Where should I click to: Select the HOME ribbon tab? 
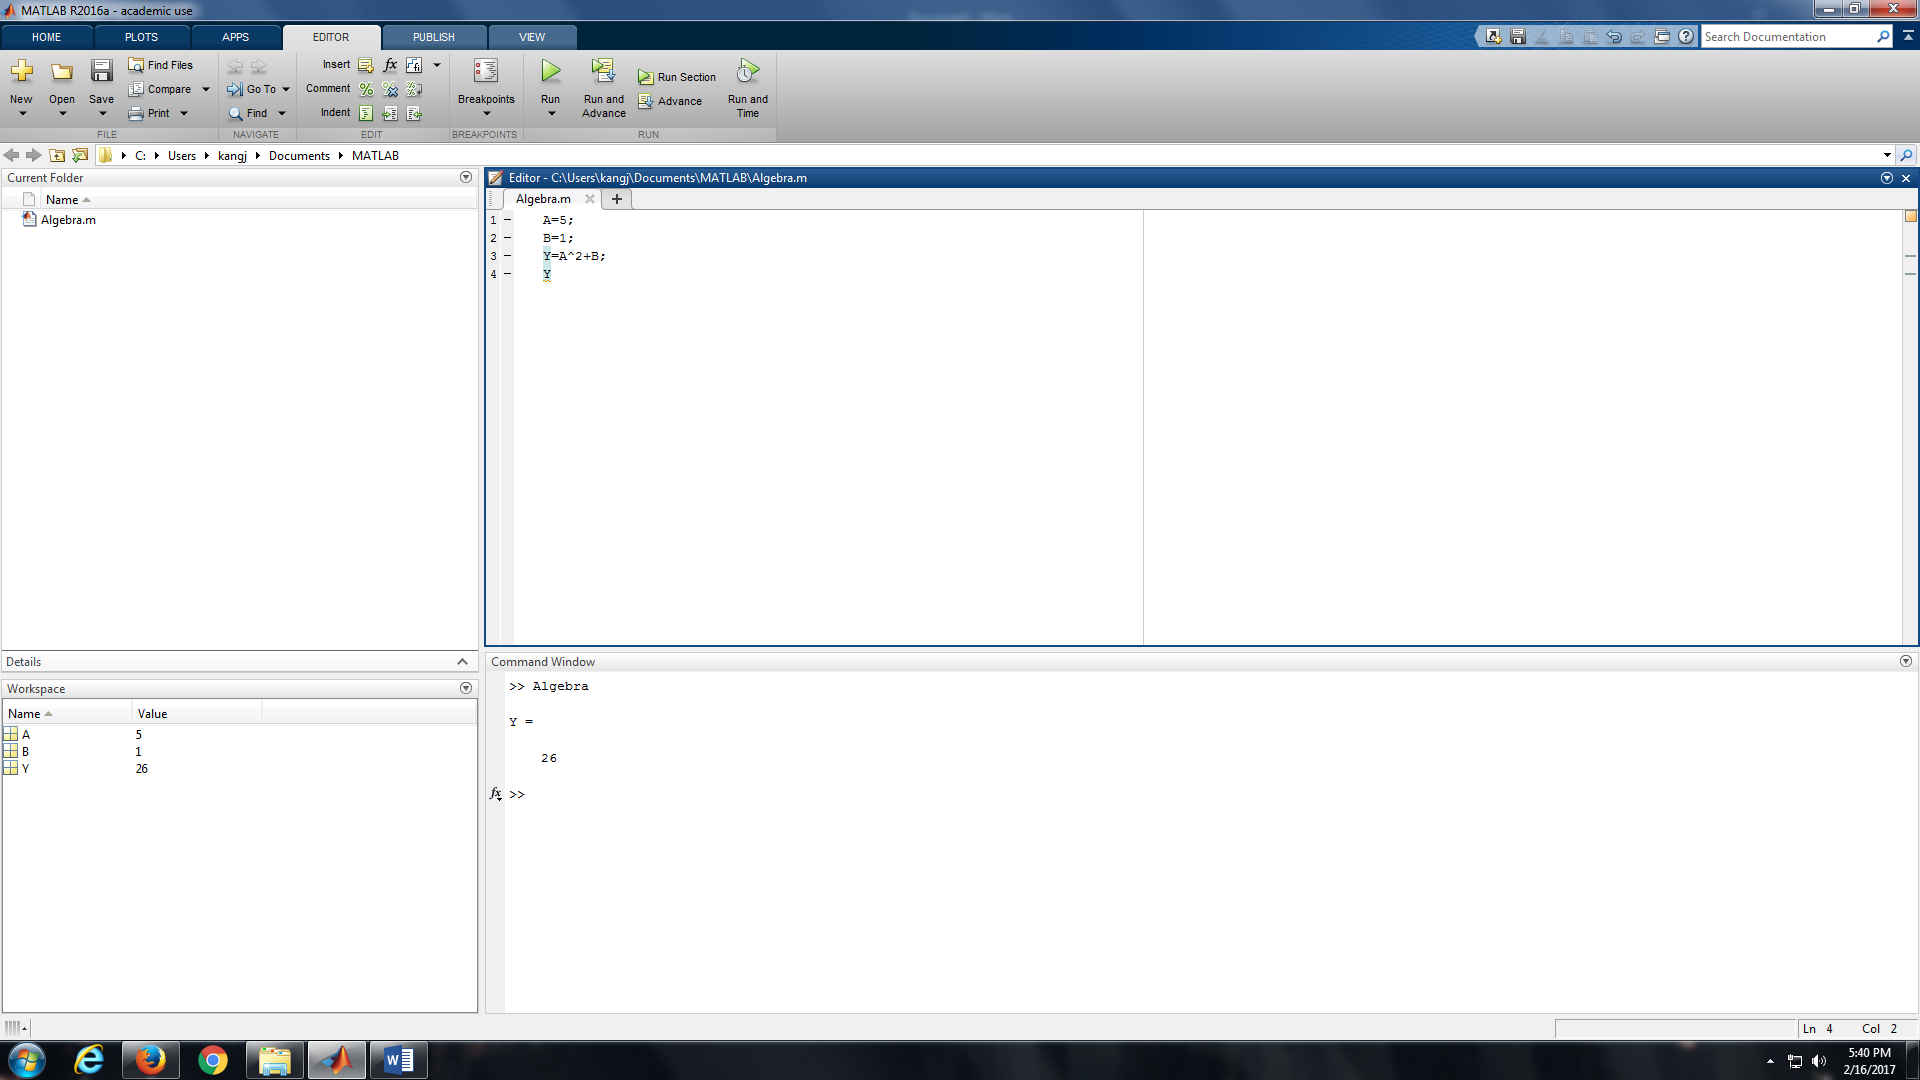46,37
